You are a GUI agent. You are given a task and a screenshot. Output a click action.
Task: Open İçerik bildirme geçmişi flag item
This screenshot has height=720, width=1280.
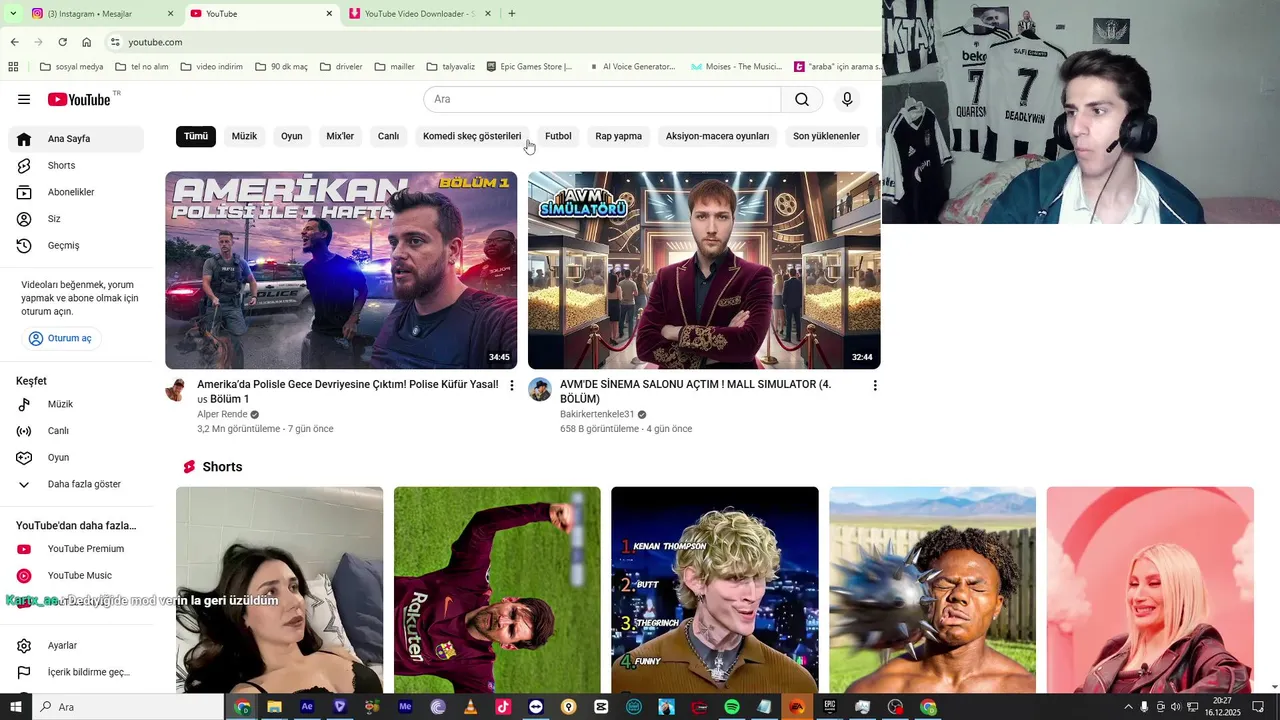click(x=76, y=672)
